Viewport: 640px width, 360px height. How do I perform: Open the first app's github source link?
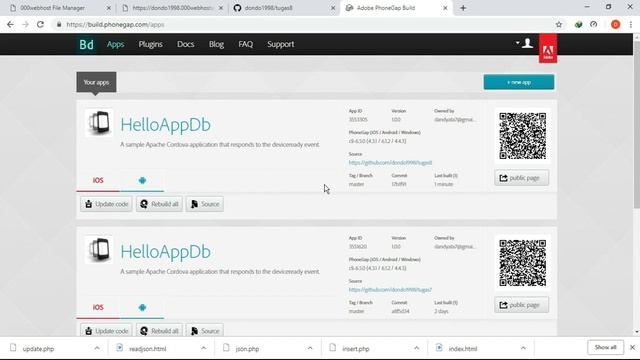(x=390, y=162)
